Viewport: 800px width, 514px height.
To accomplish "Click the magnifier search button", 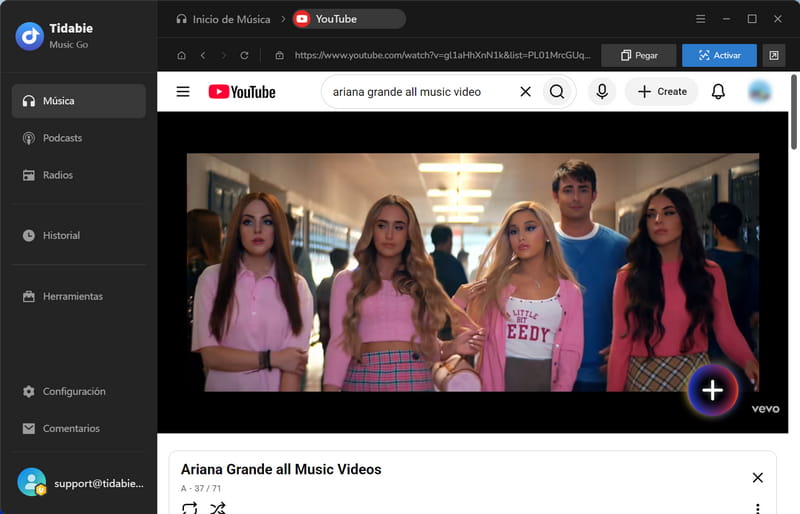I will tap(557, 92).
